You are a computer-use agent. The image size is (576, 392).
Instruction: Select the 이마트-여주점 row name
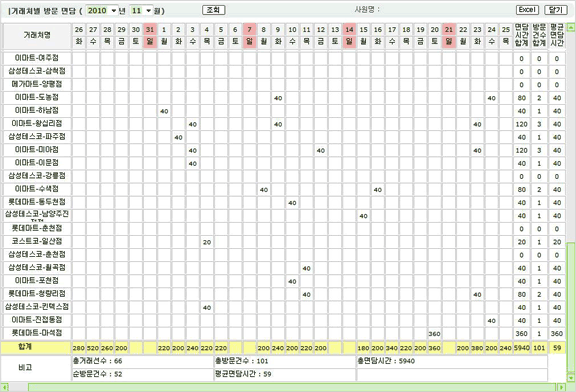pyautogui.click(x=37, y=58)
